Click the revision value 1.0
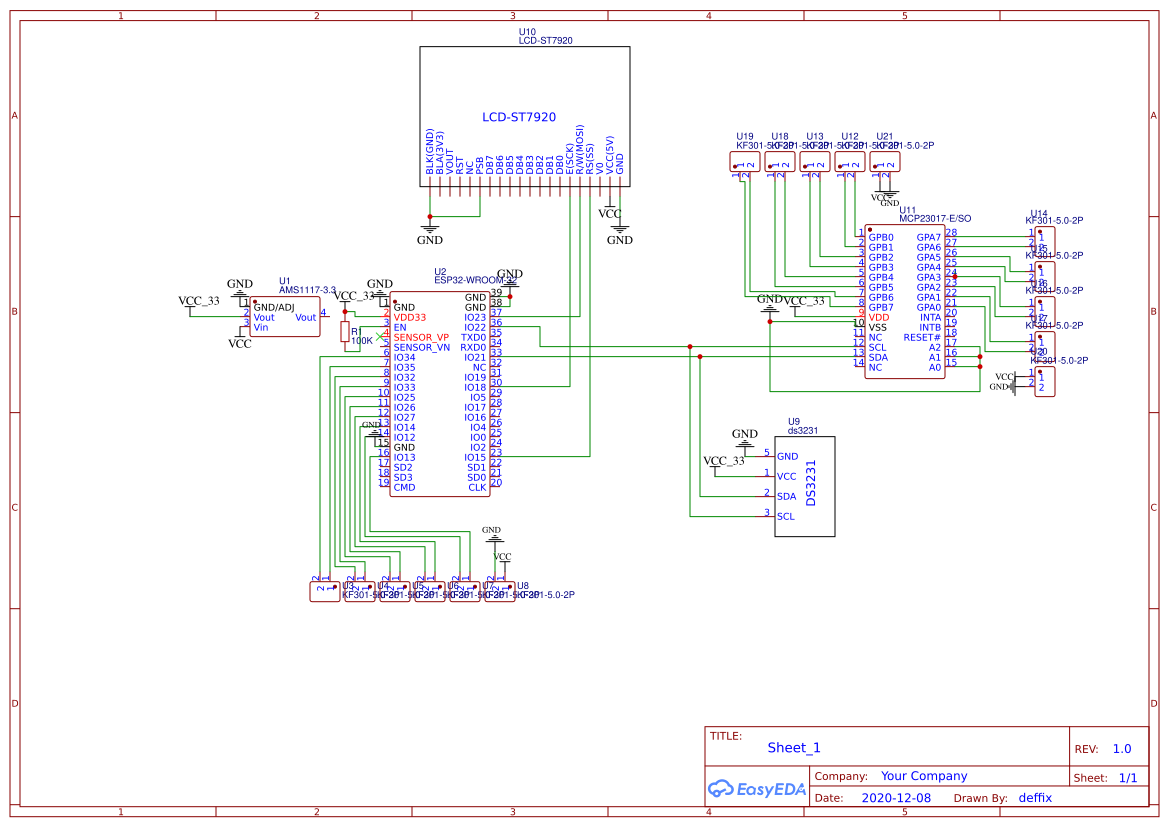 coord(1120,747)
